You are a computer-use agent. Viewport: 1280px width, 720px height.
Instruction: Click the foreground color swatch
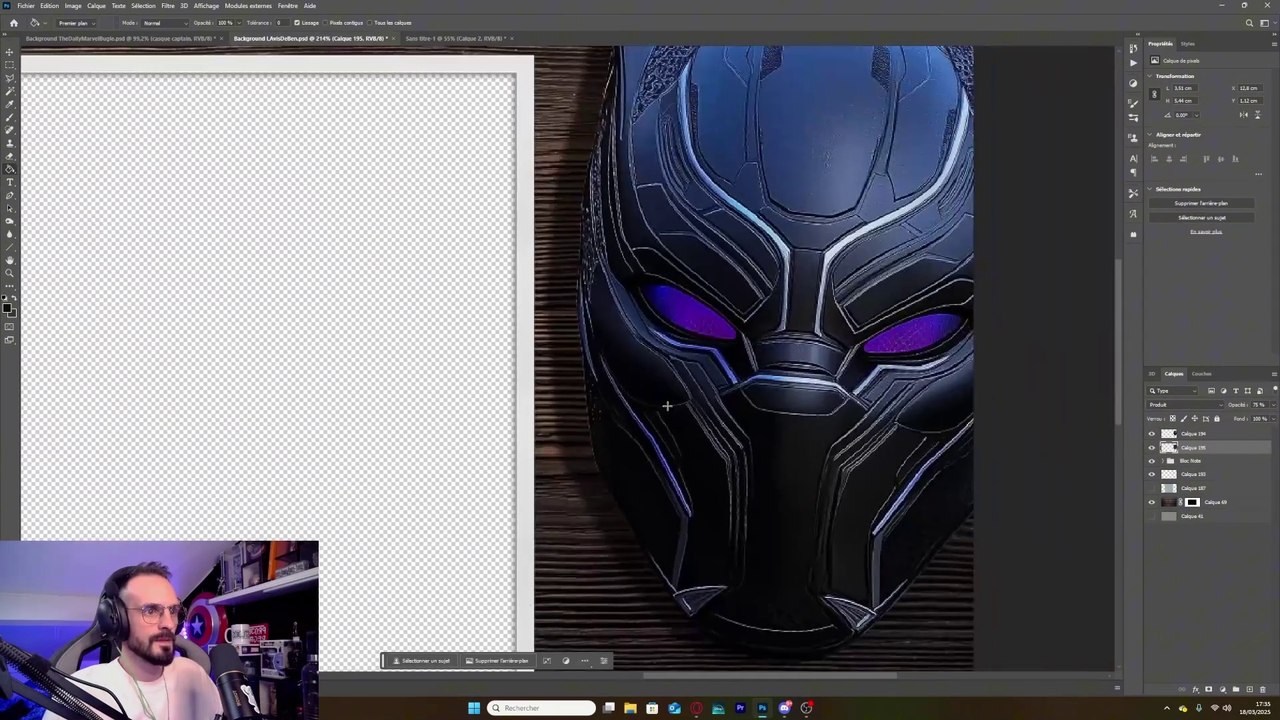(x=8, y=309)
